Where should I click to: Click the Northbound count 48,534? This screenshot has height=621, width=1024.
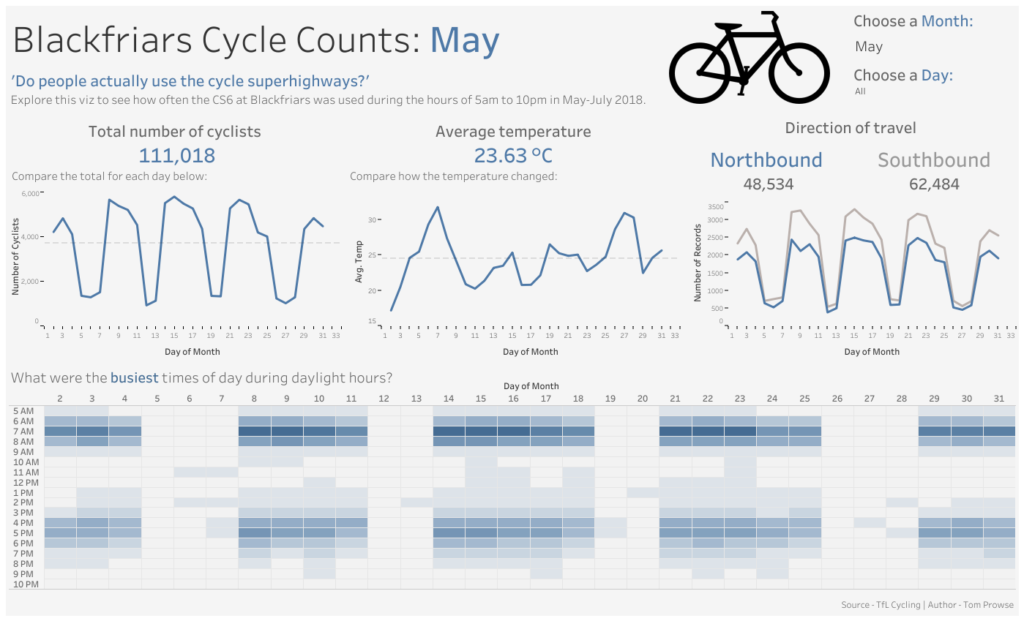(766, 184)
